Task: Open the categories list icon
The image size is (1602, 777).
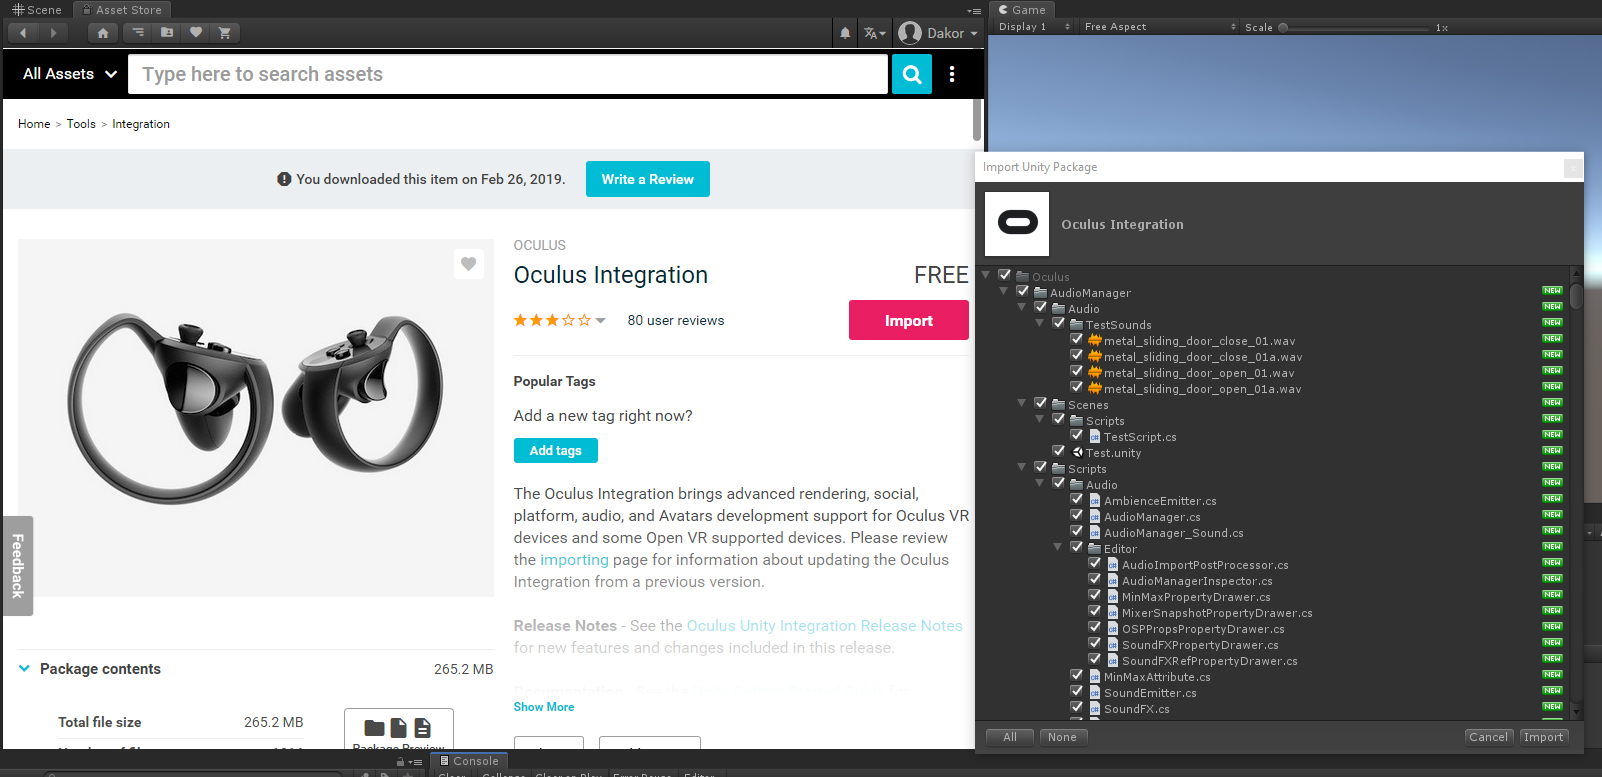Action: (138, 33)
